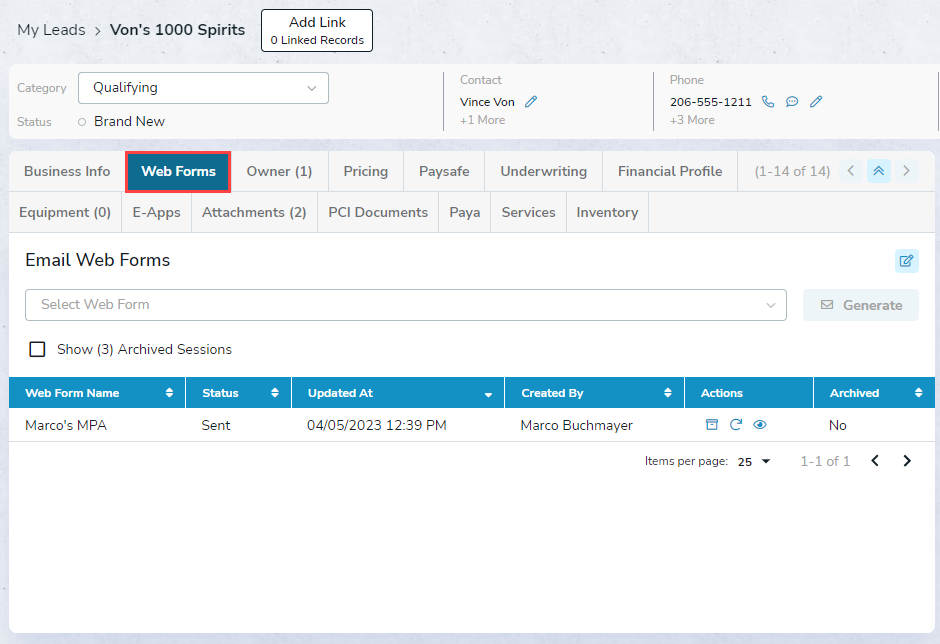Open the Equipment (0) tab
The image size is (940, 644).
(65, 212)
